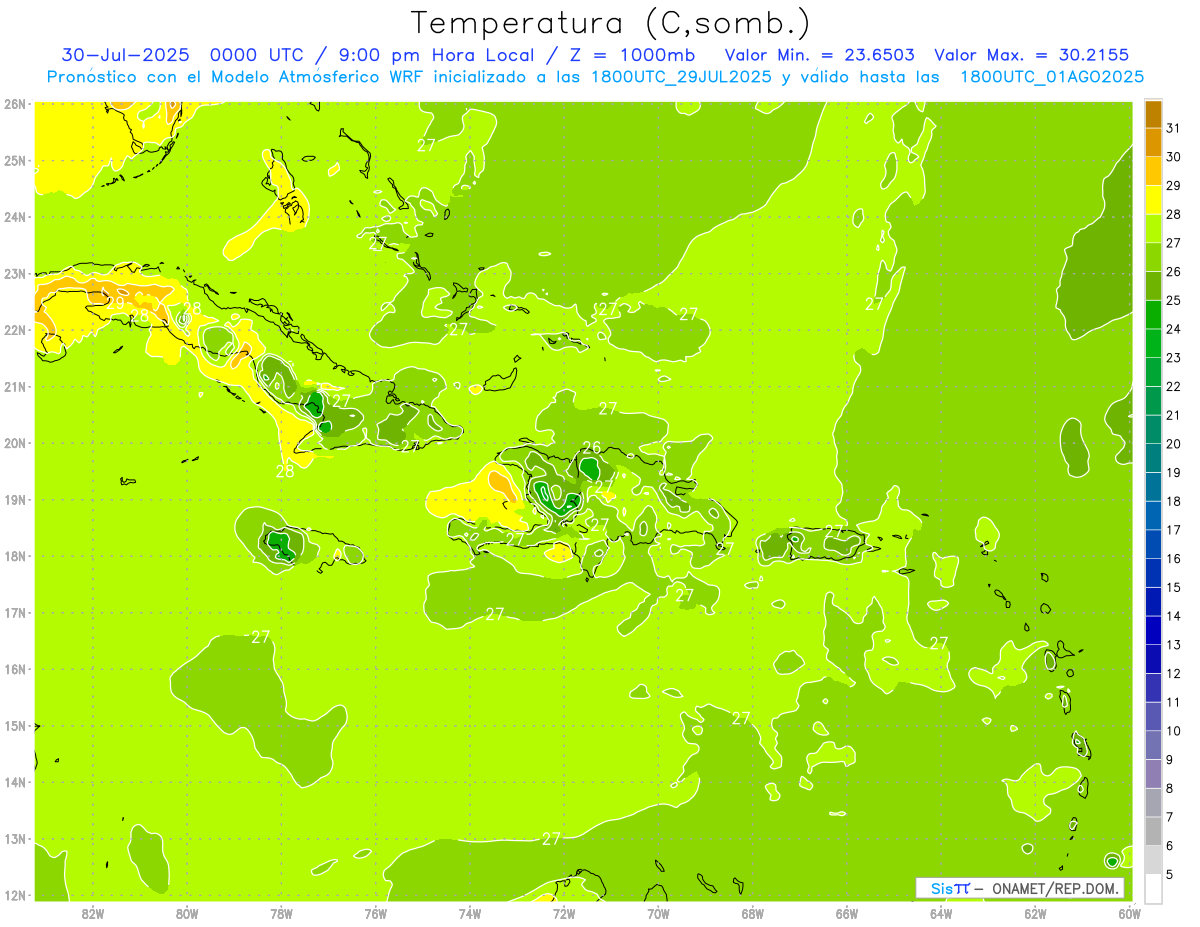Click the "25" color bar label

(x=1174, y=300)
